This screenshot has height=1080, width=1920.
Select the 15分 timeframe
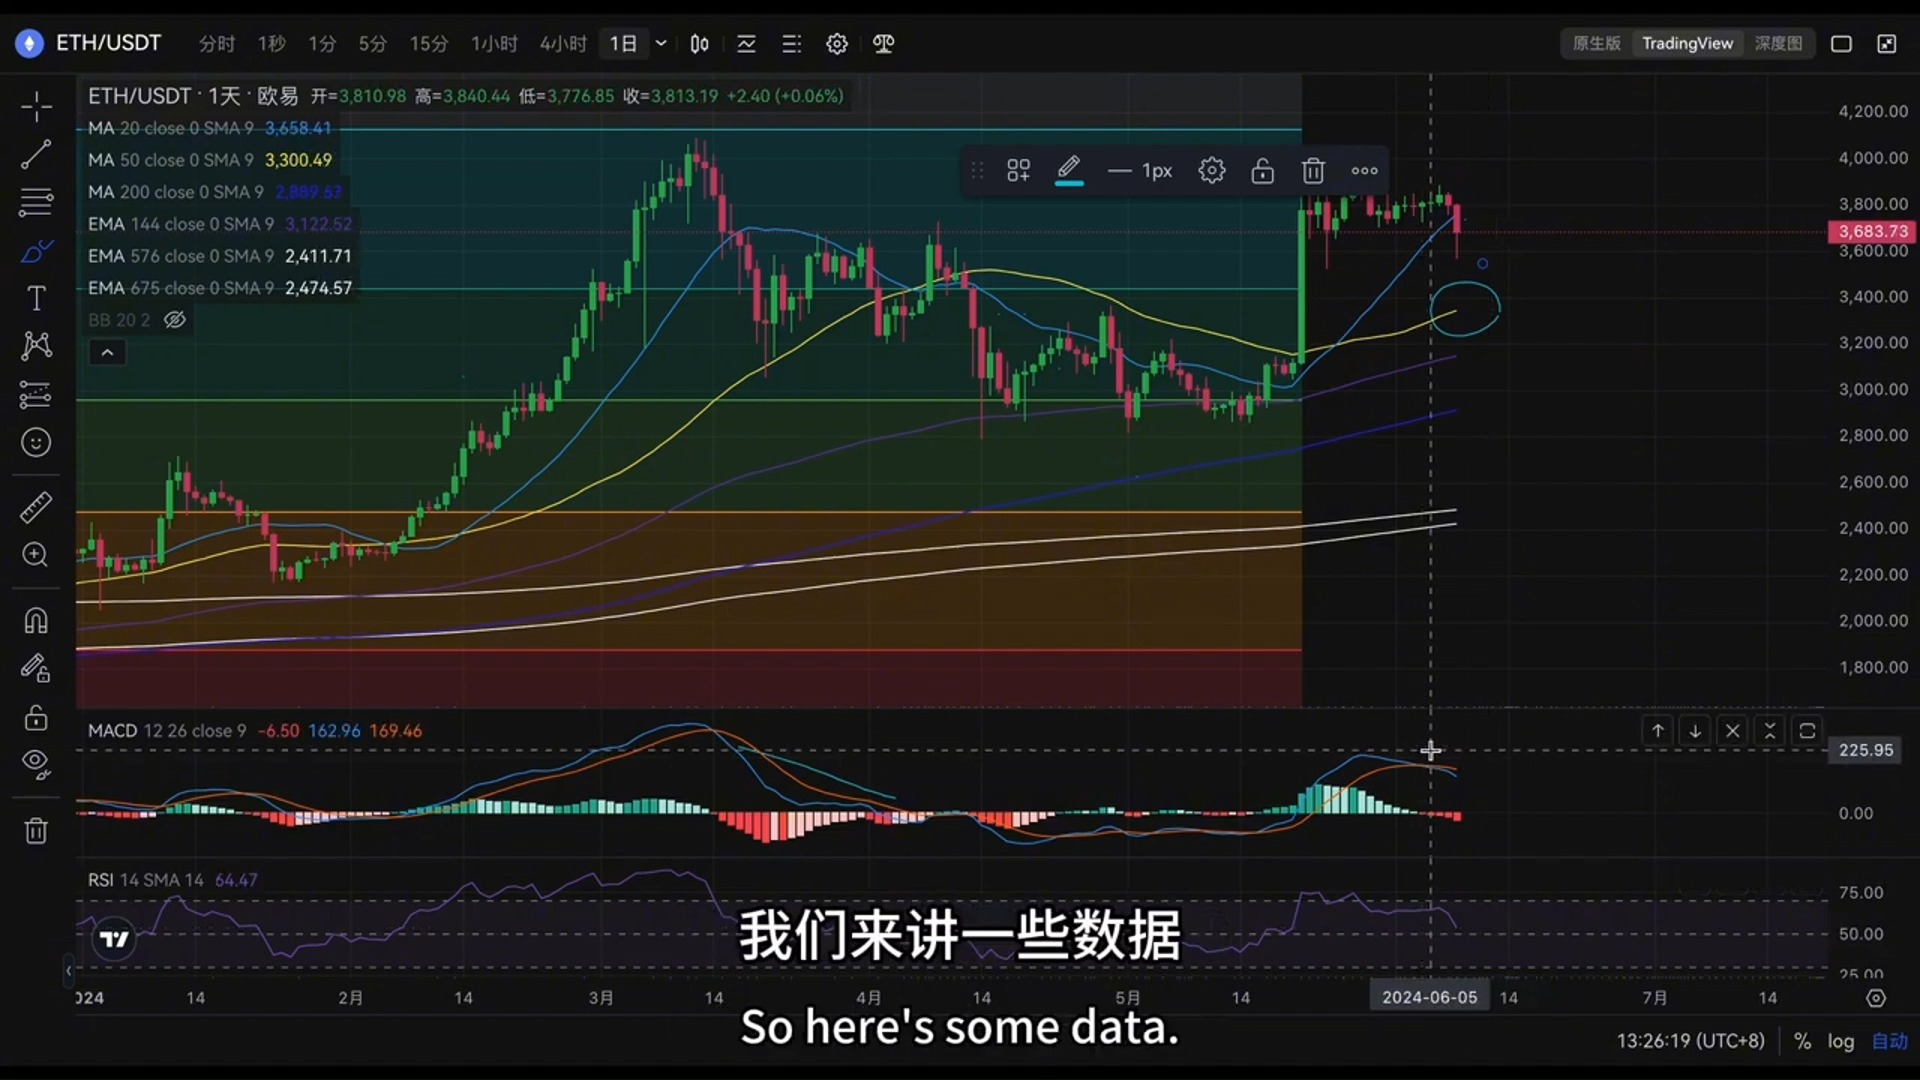tap(429, 44)
